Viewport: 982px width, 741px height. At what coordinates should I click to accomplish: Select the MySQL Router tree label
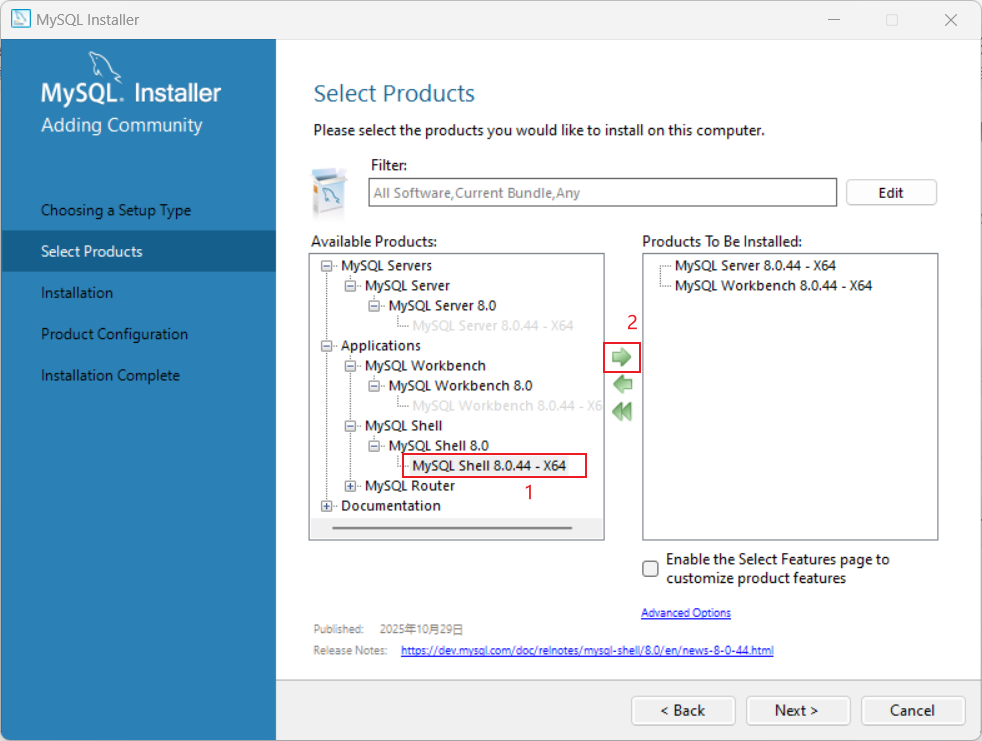410,485
